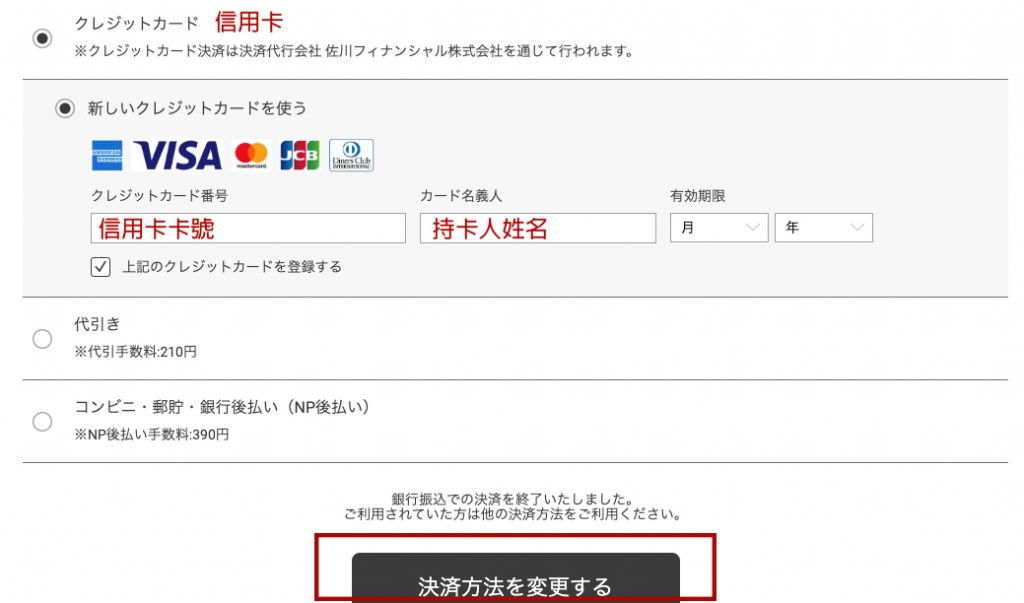
Task: Click the 上記のクレジットカードを登録する label text
Action: point(232,267)
